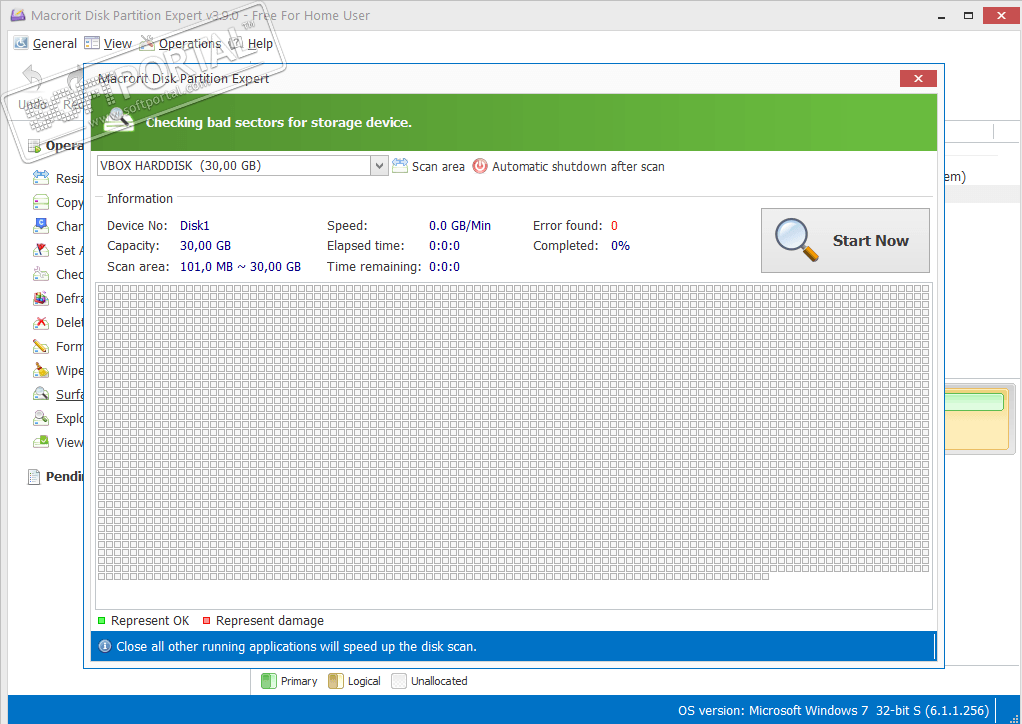
Task: Open the General menu
Action: pos(55,44)
